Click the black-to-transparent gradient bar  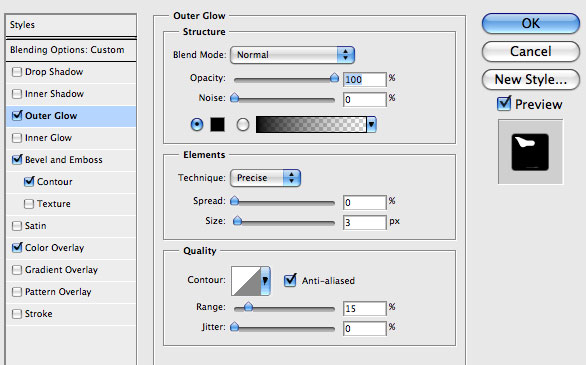pos(311,124)
